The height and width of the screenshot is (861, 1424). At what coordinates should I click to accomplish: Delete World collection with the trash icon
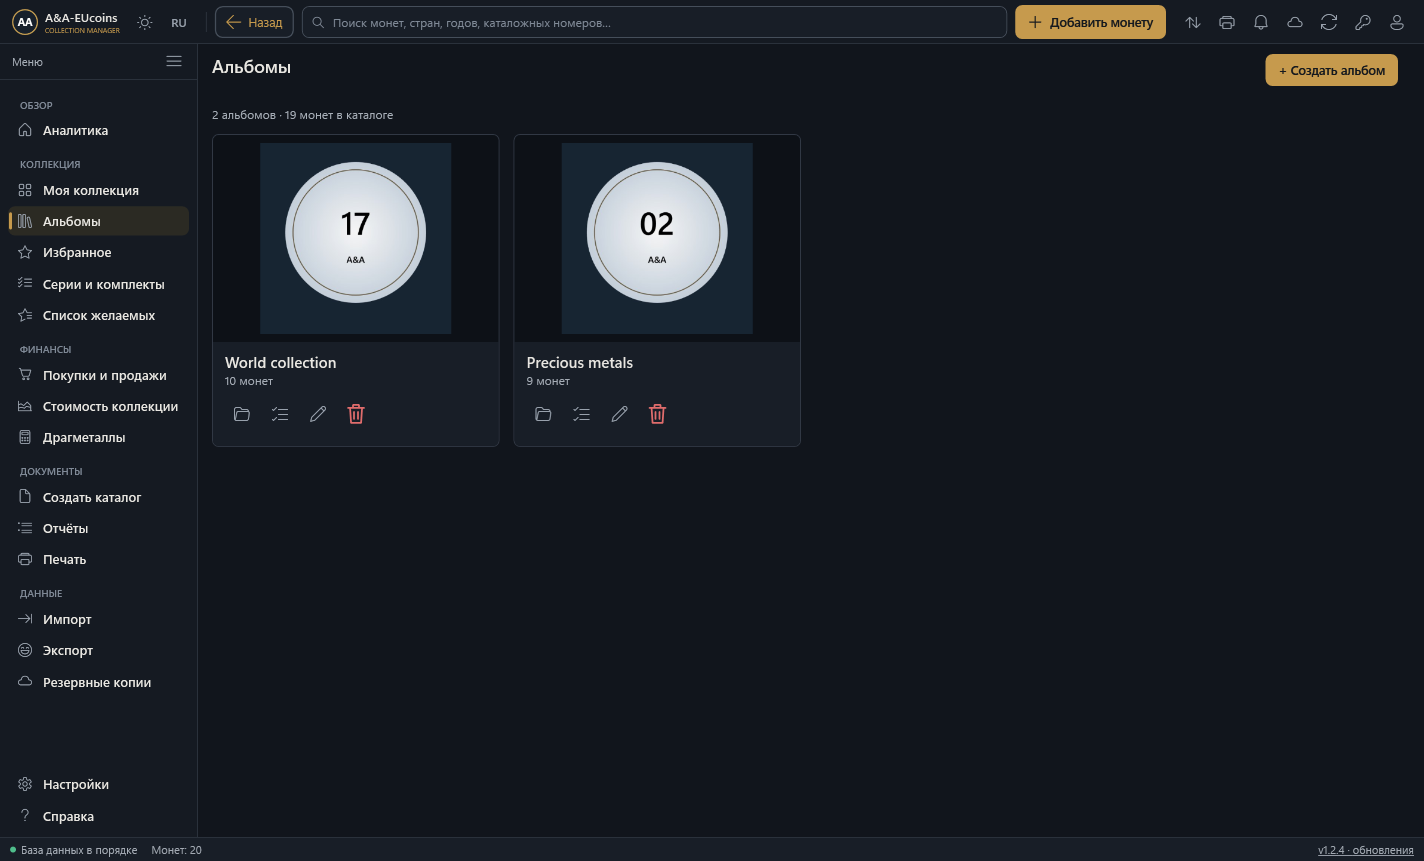click(x=356, y=414)
